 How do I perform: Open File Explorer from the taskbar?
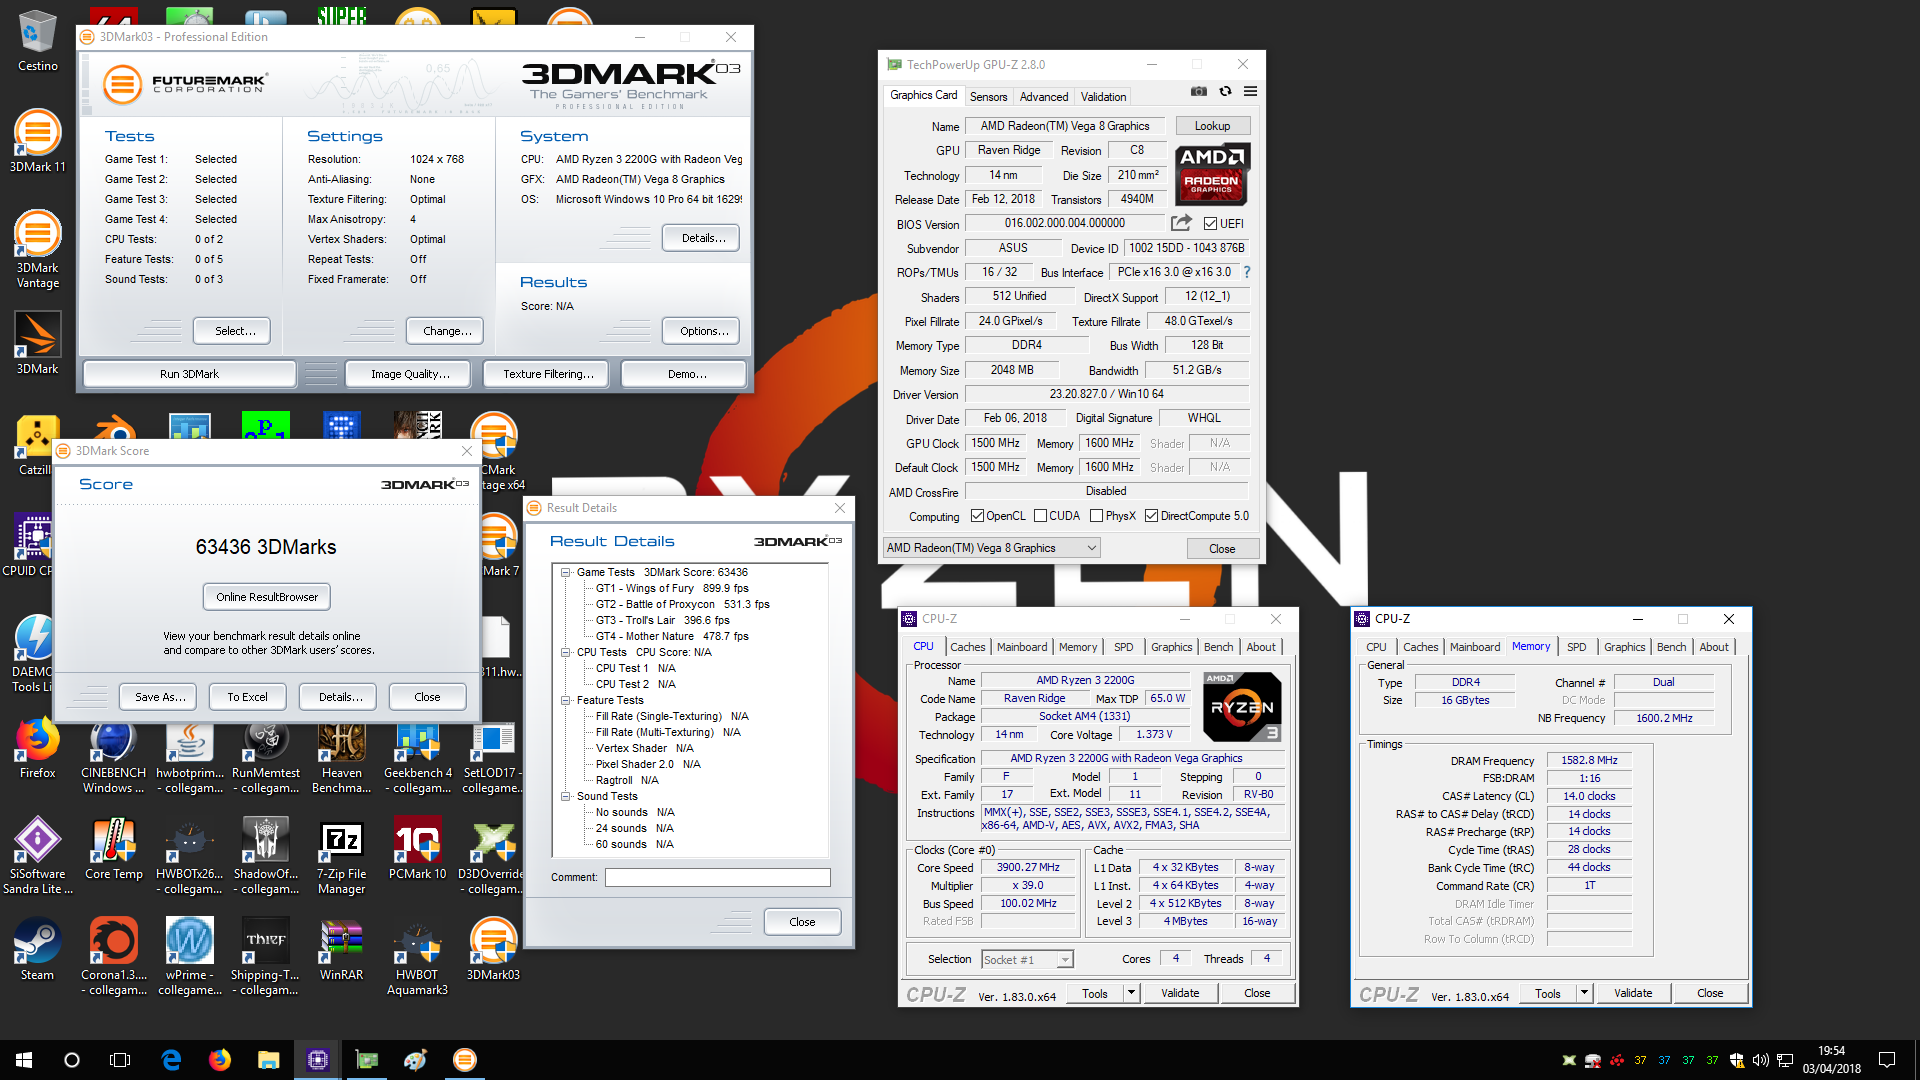[268, 1060]
